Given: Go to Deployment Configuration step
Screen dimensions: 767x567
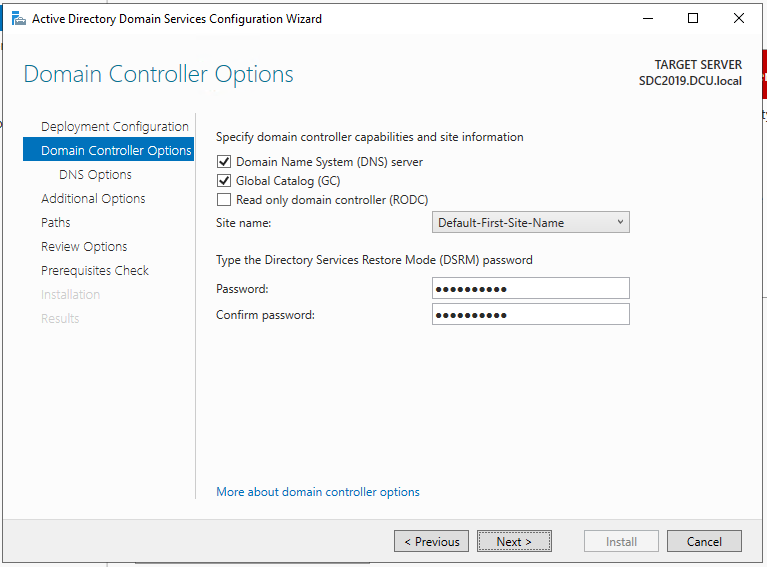Looking at the screenshot, I should pos(114,127).
